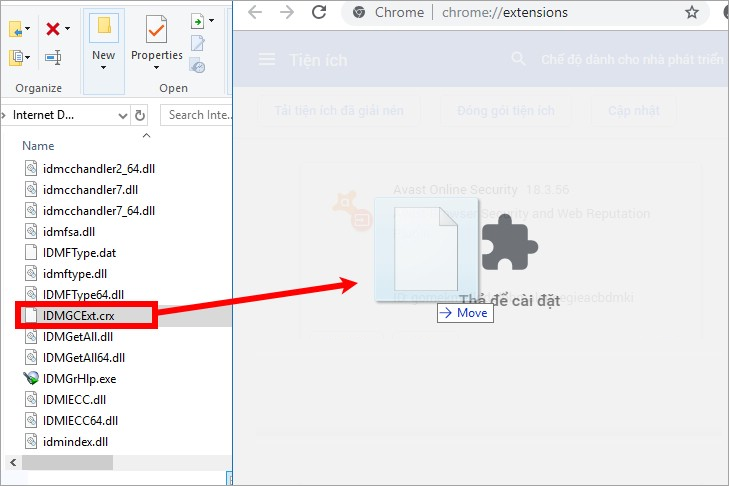Screen dimensions: 729x486
Task: Expand the Delete dropdown arrow
Action: click(x=67, y=29)
